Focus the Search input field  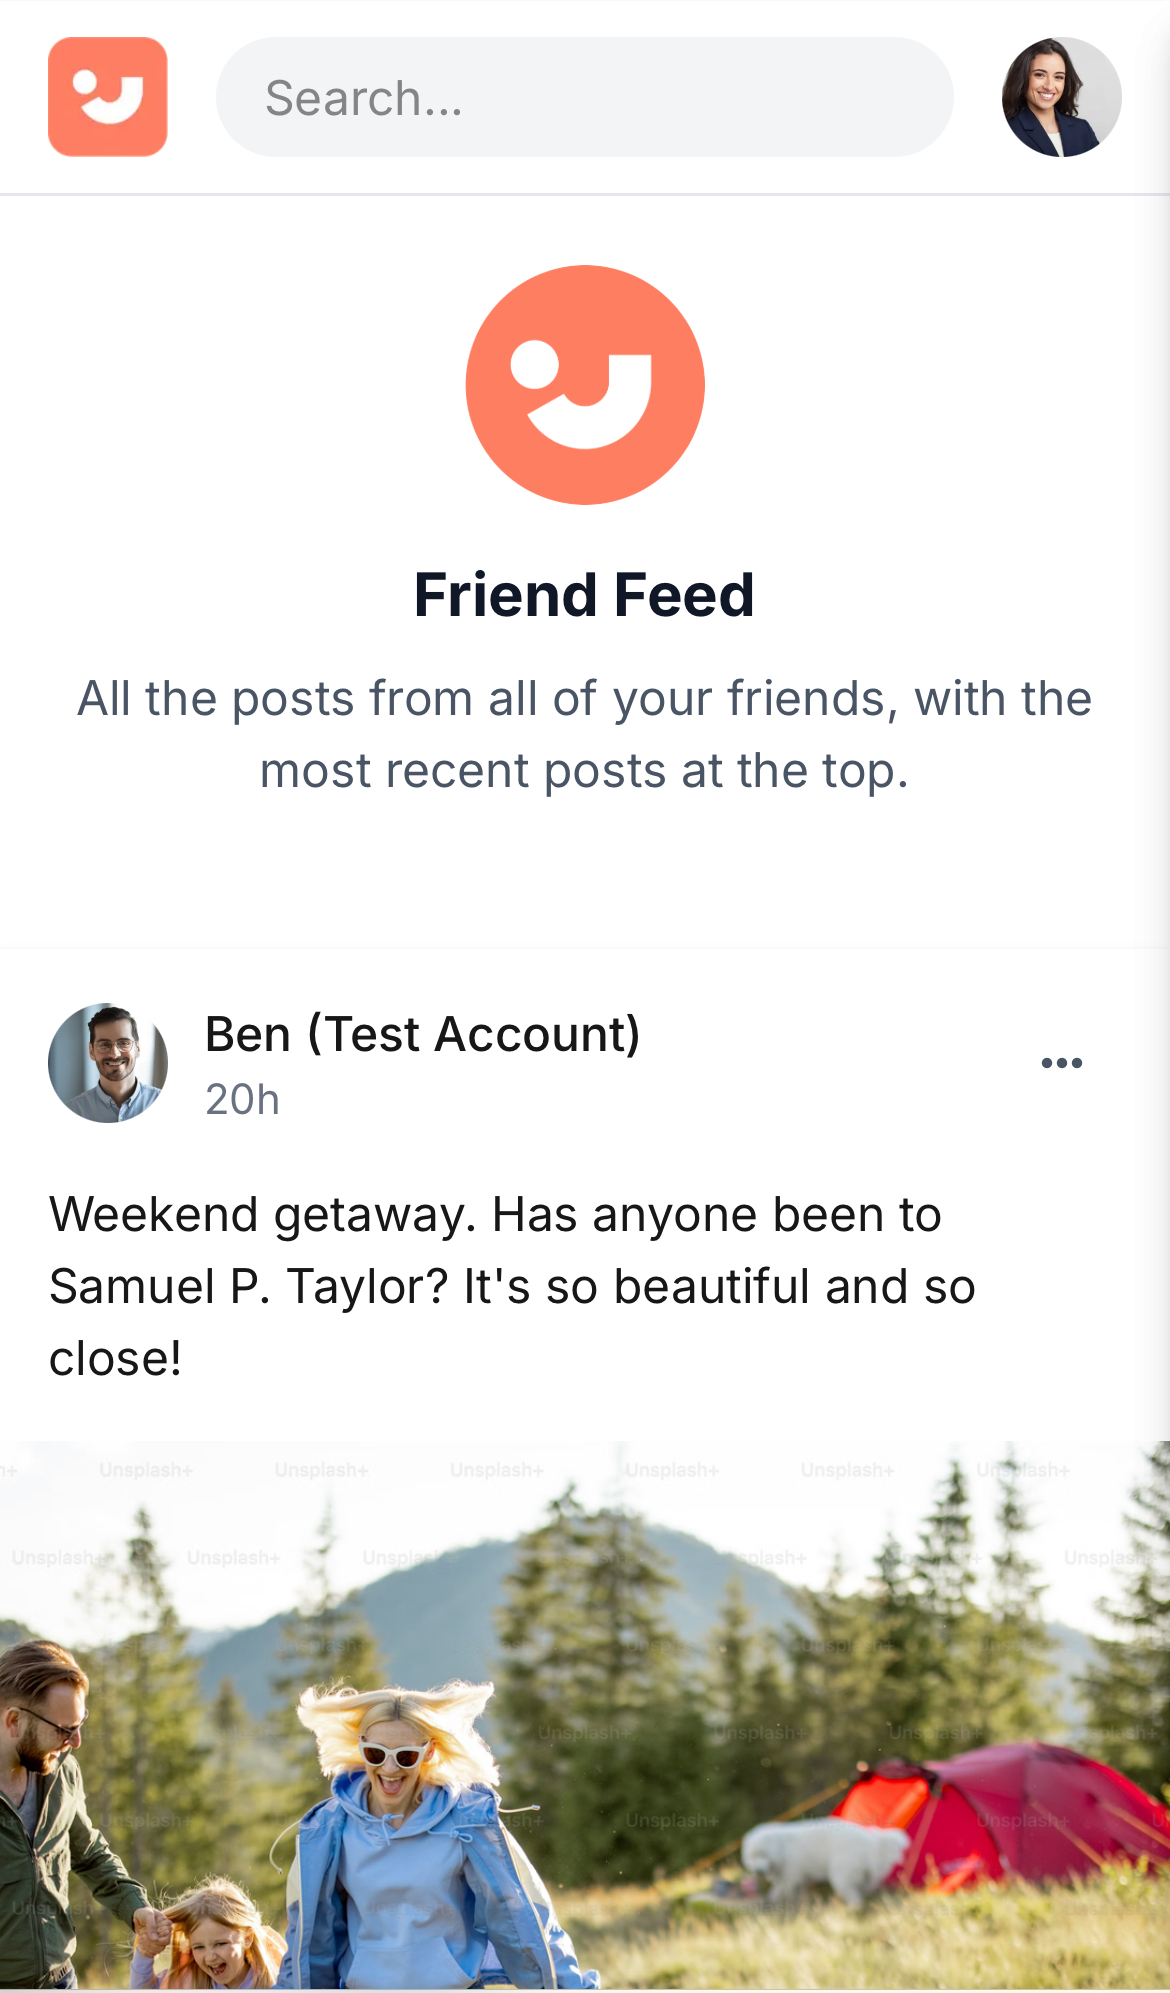tap(585, 97)
